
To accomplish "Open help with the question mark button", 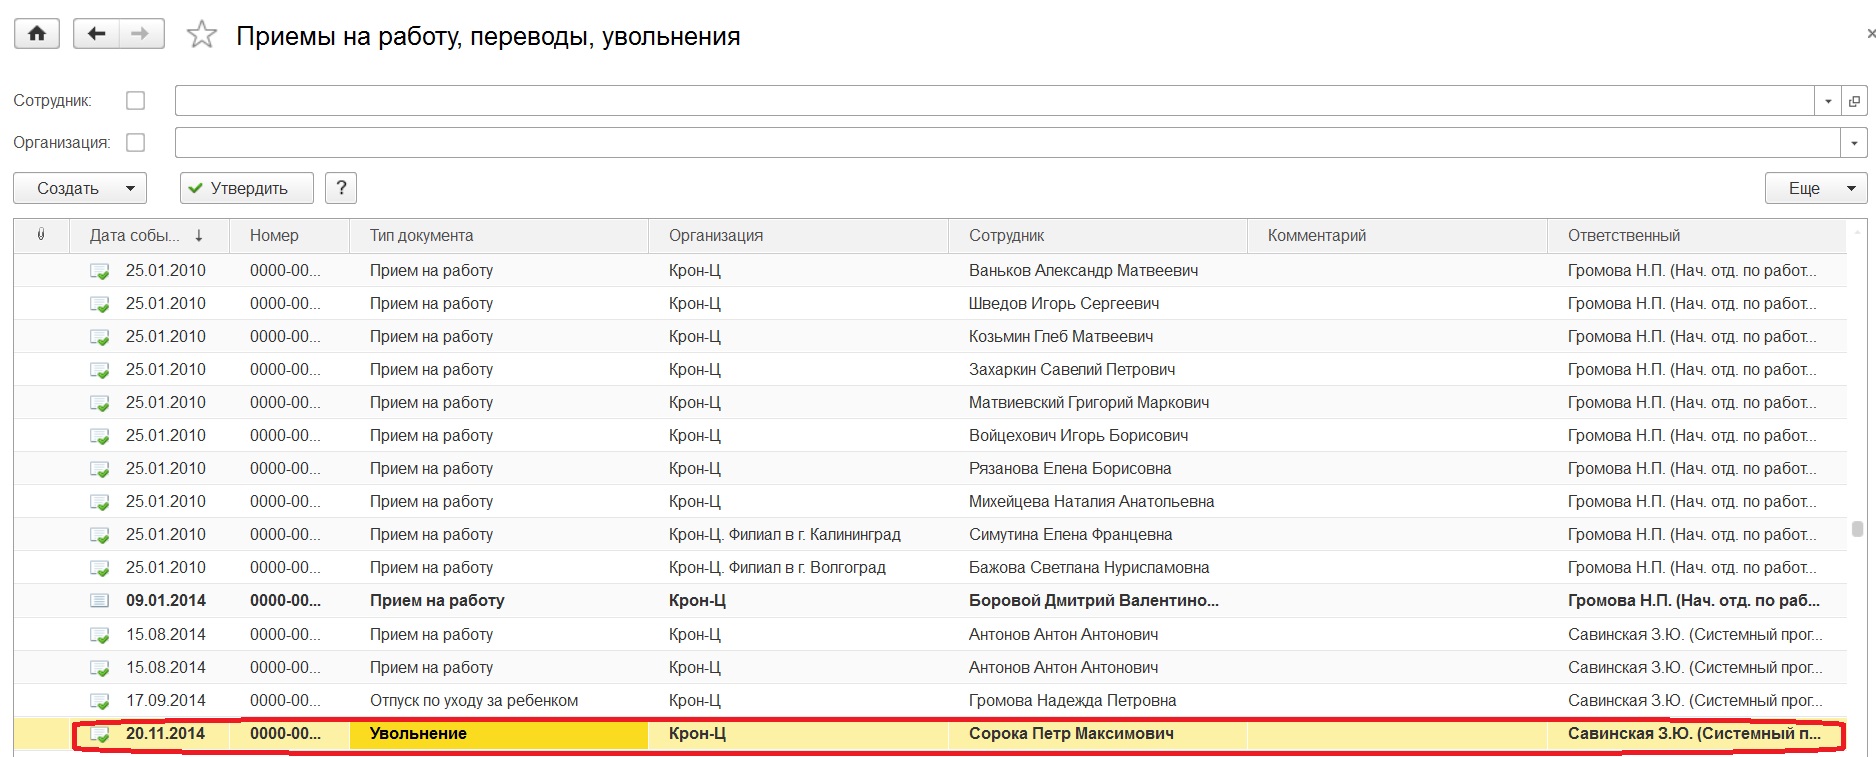I will coord(341,188).
